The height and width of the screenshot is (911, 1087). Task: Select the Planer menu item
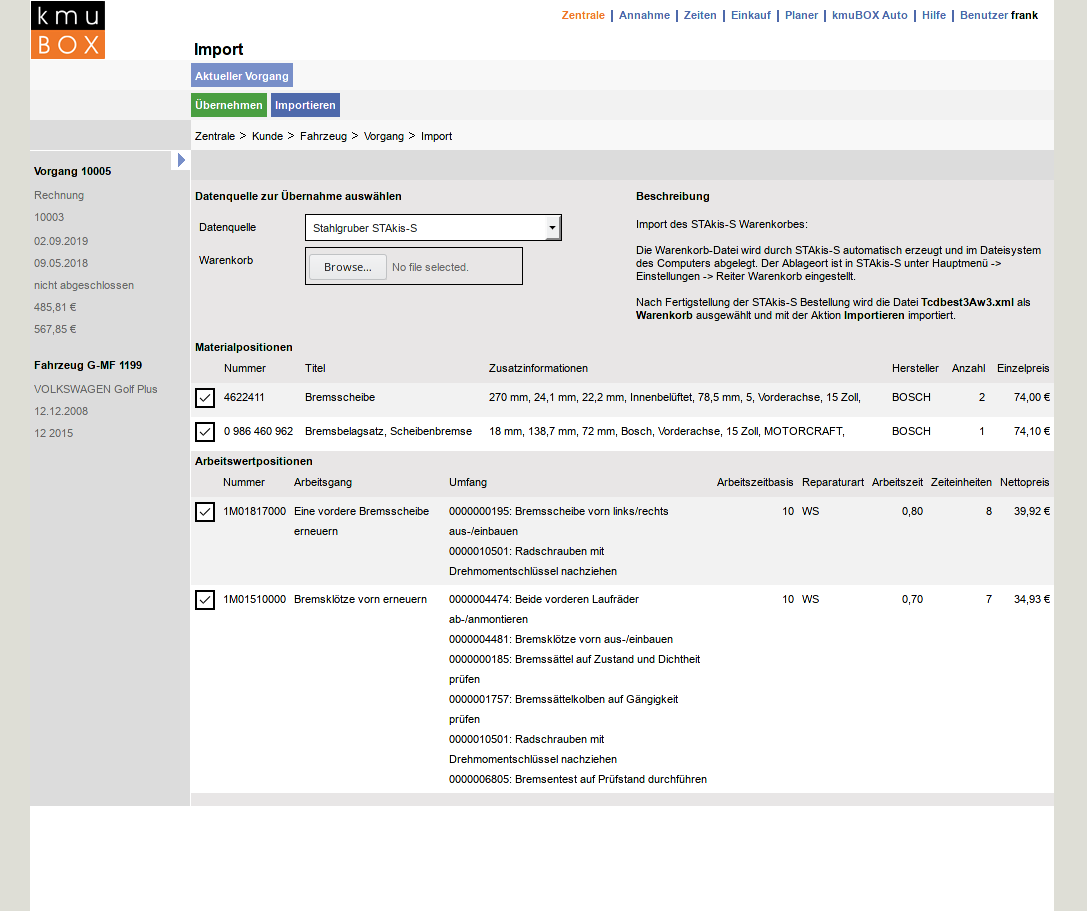coord(801,15)
